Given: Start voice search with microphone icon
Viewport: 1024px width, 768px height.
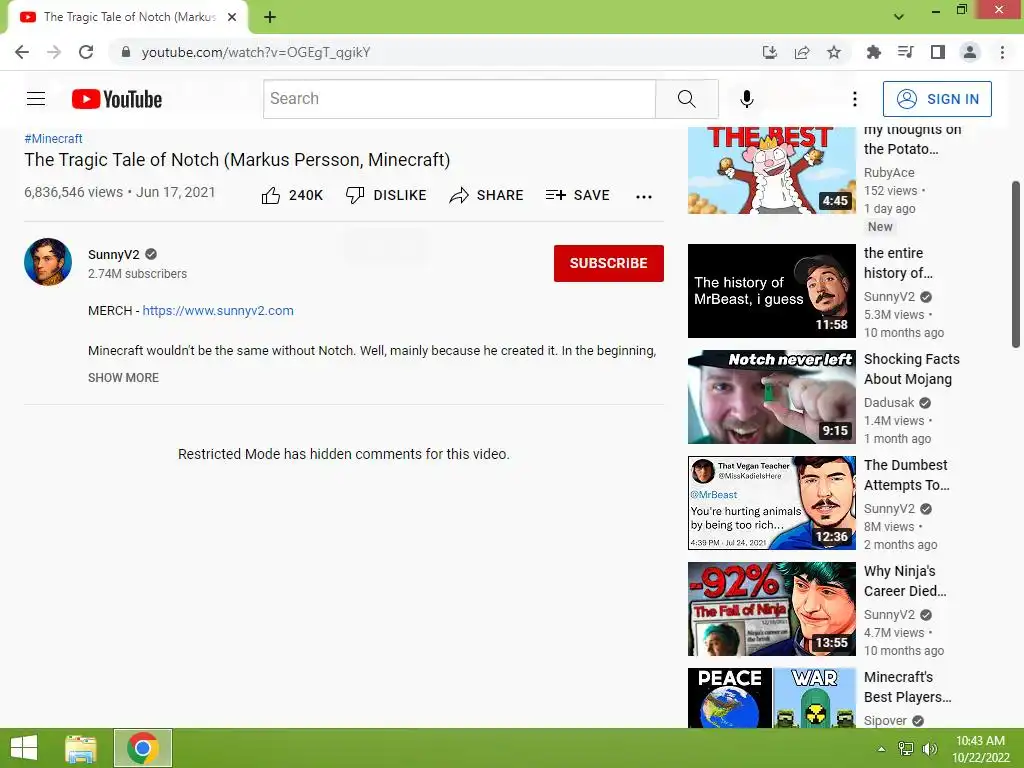Looking at the screenshot, I should (x=746, y=99).
